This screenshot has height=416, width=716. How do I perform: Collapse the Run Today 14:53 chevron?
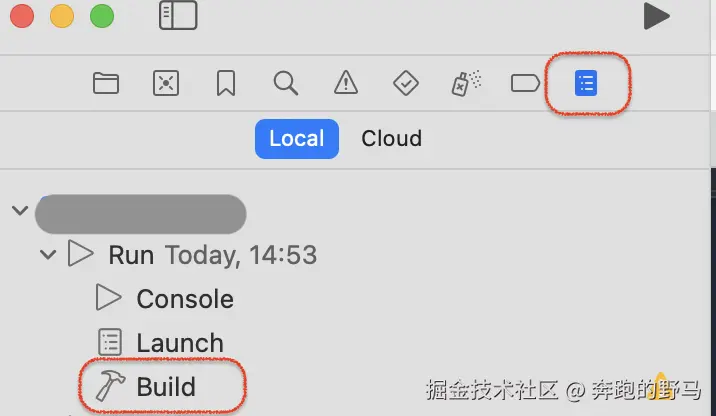point(48,254)
